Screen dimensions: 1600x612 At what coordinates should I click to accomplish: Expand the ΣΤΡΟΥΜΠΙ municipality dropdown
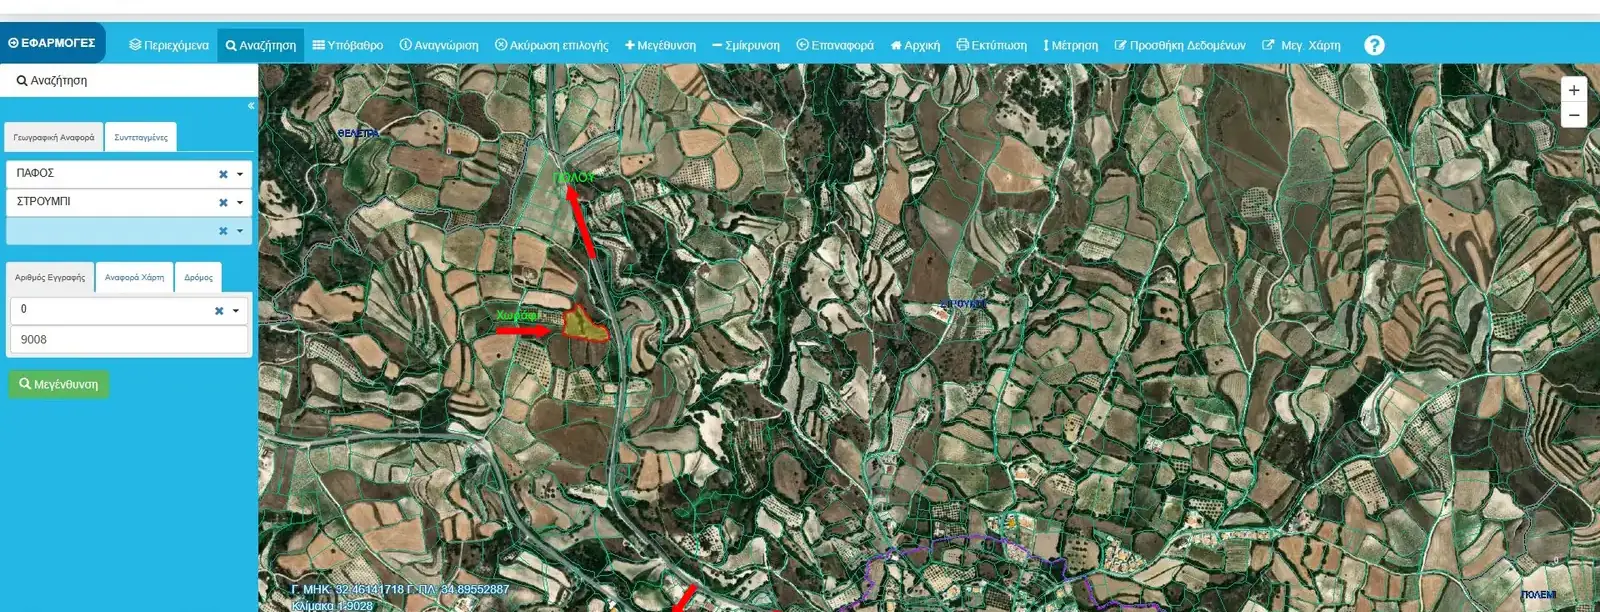click(x=240, y=202)
